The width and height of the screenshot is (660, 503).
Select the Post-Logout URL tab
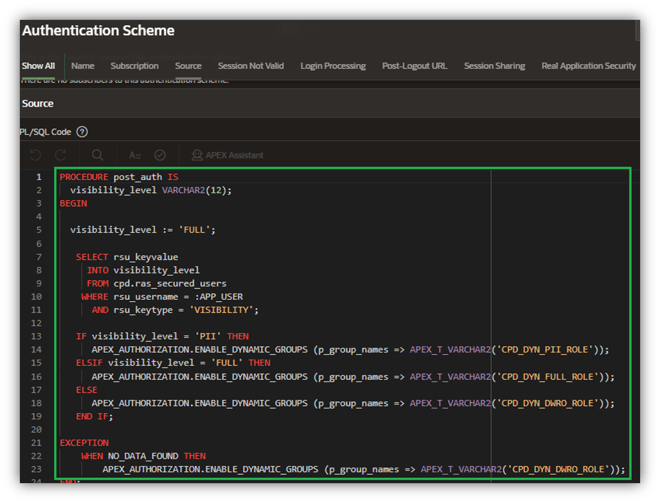414,66
